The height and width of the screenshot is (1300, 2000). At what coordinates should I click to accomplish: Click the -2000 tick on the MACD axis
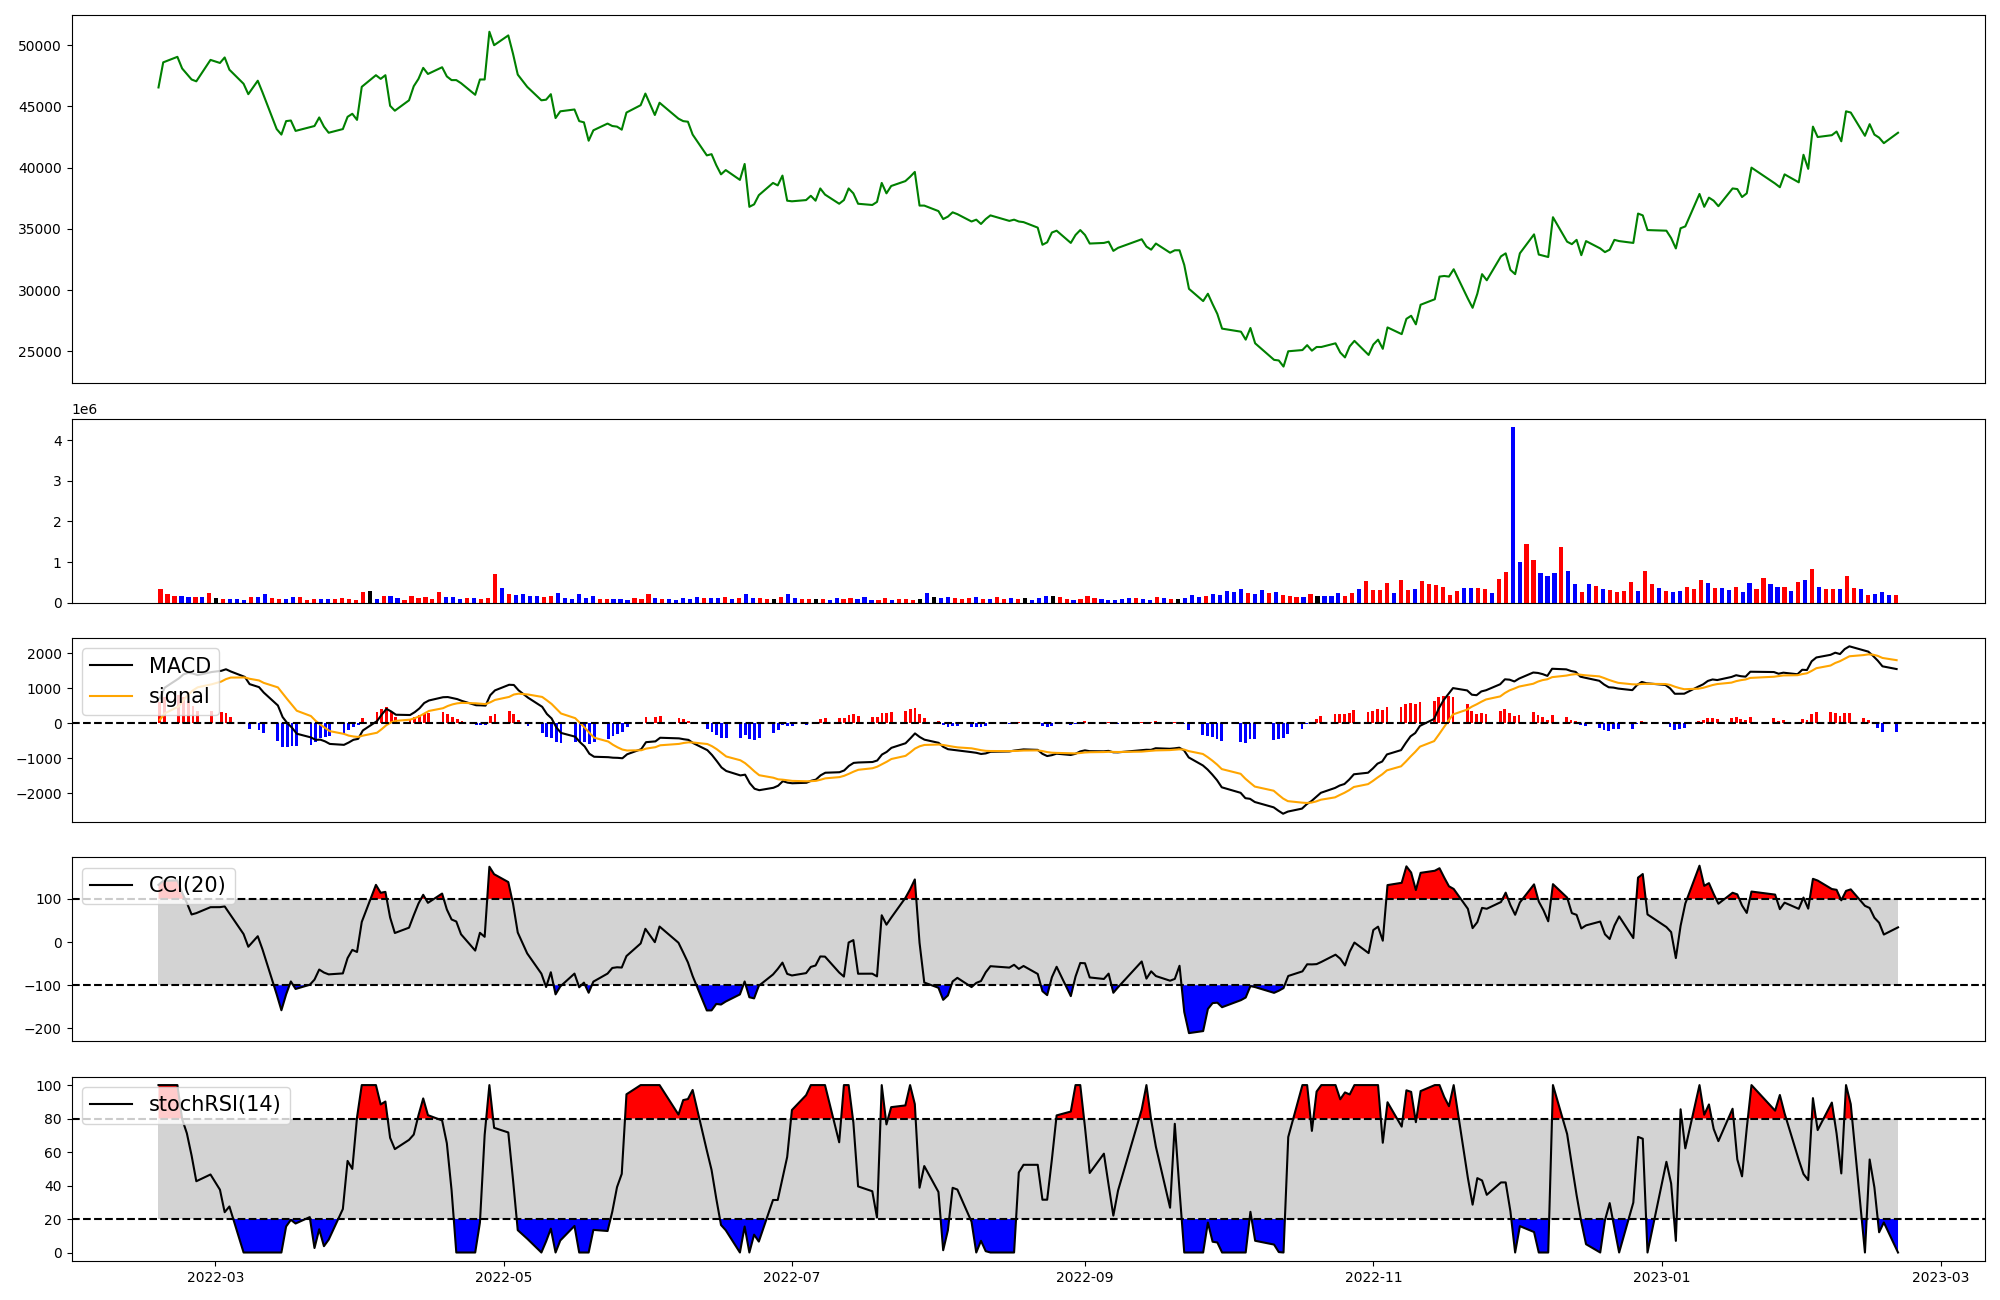click(x=40, y=794)
